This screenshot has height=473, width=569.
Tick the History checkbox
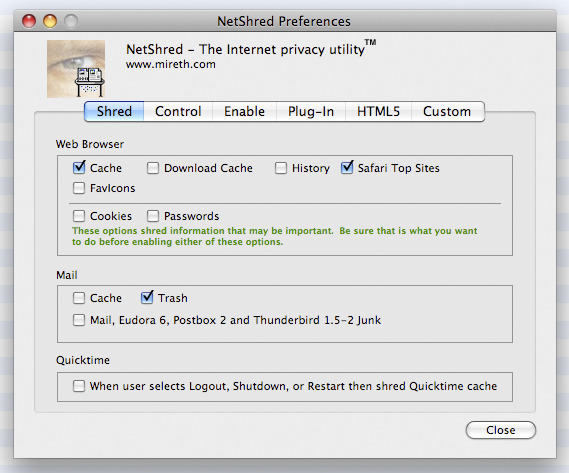(281, 168)
